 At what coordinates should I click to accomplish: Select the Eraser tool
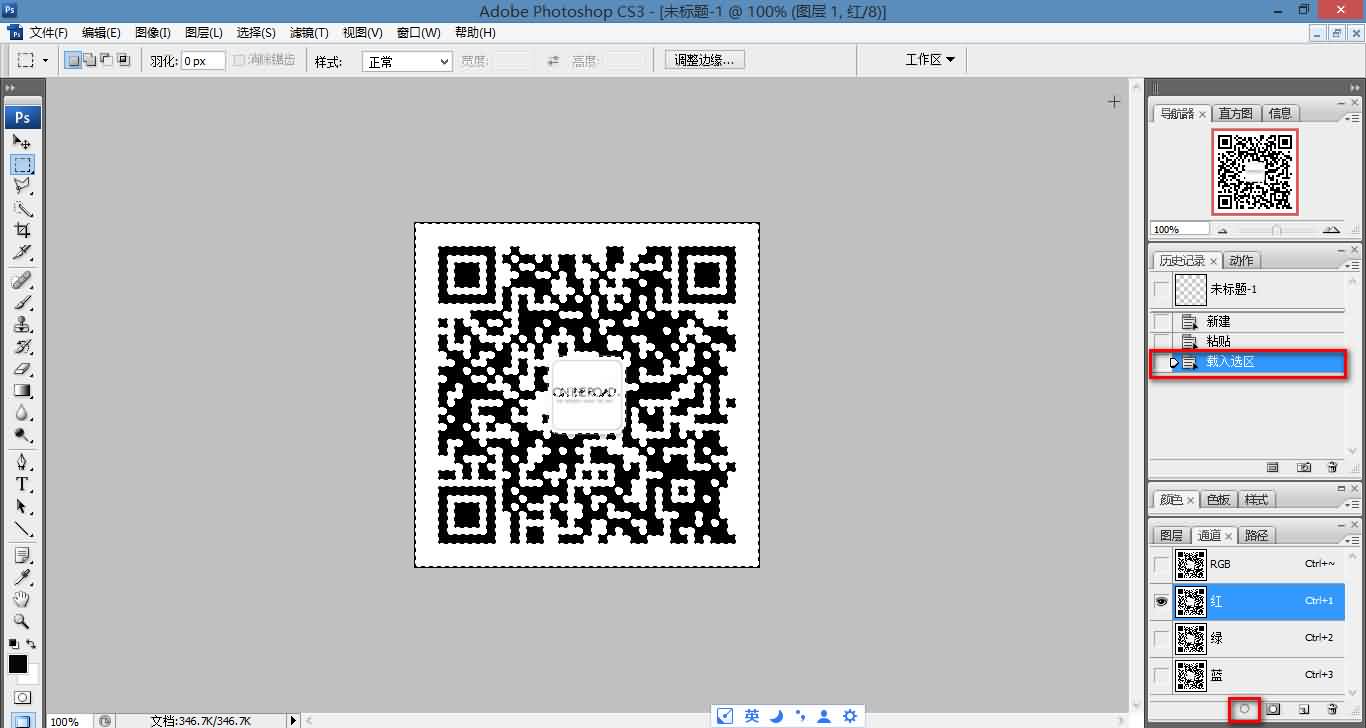tap(23, 368)
